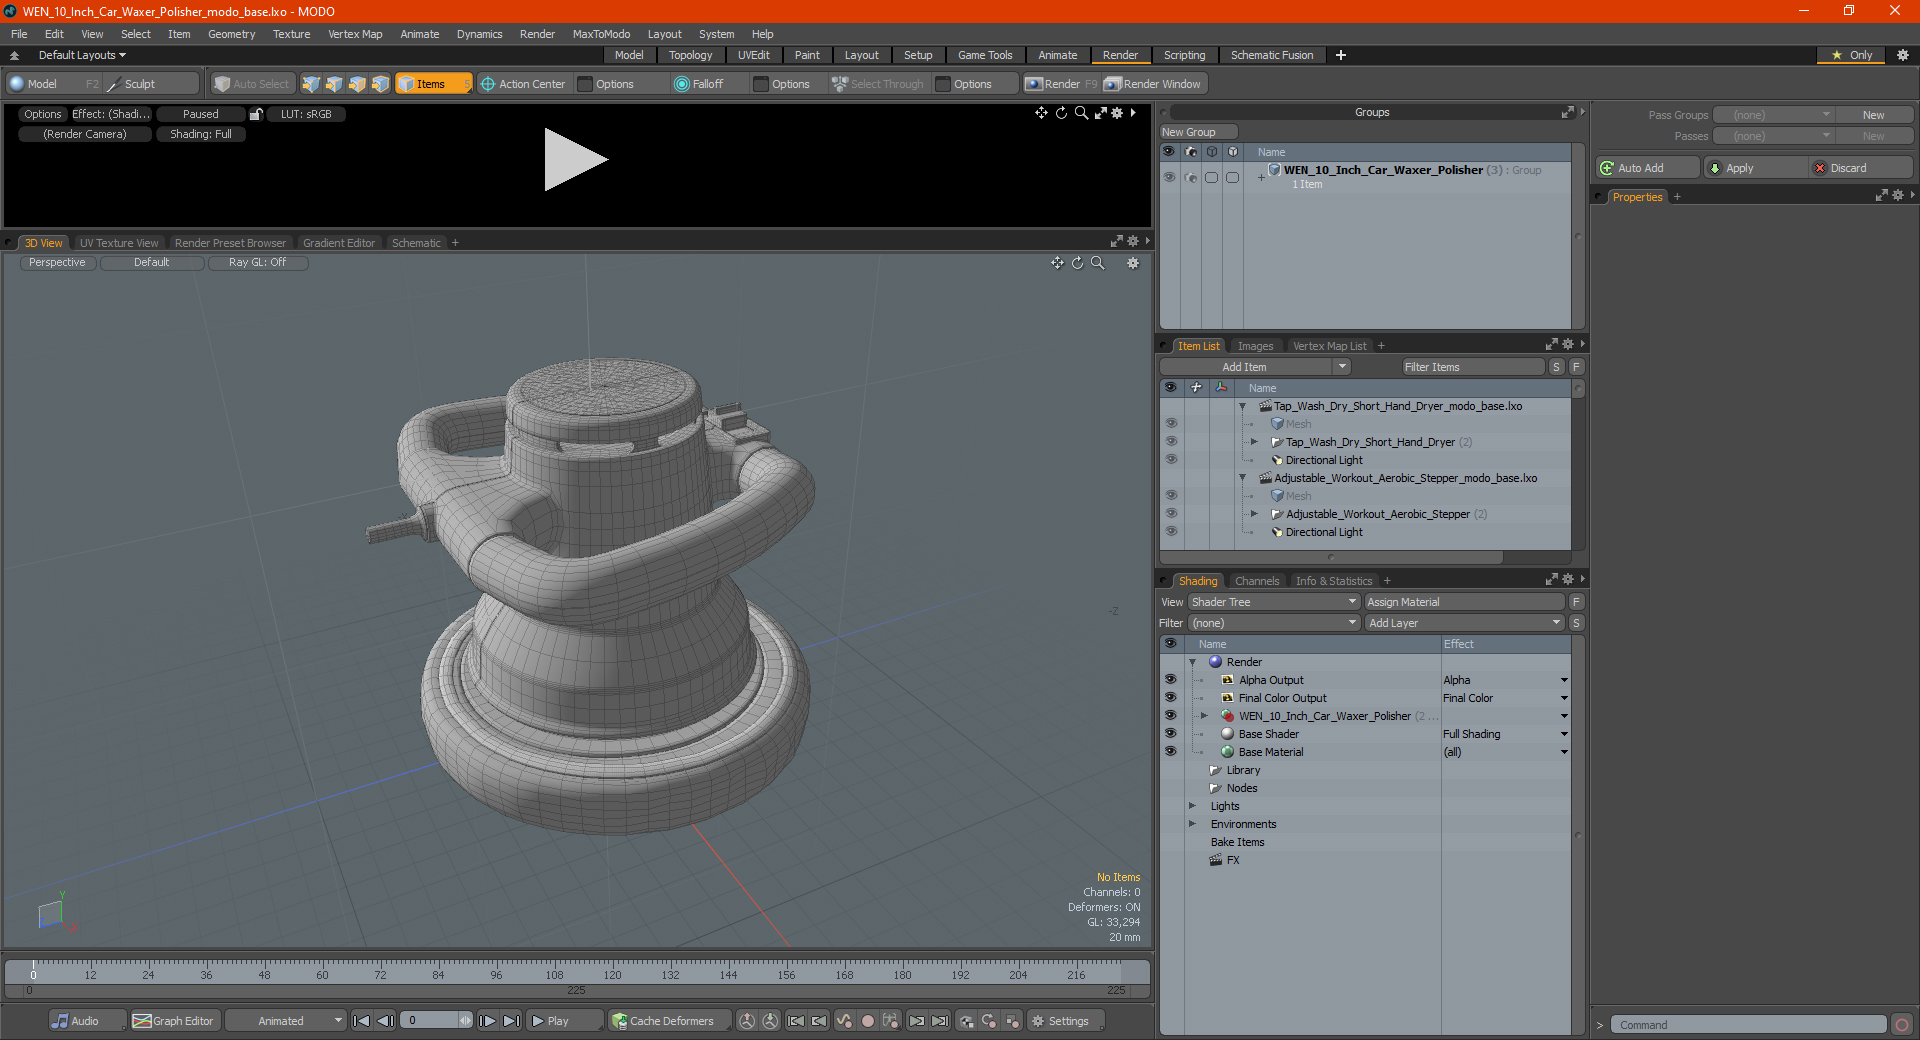
Task: Go to last frame in transport
Action: coord(511,1021)
